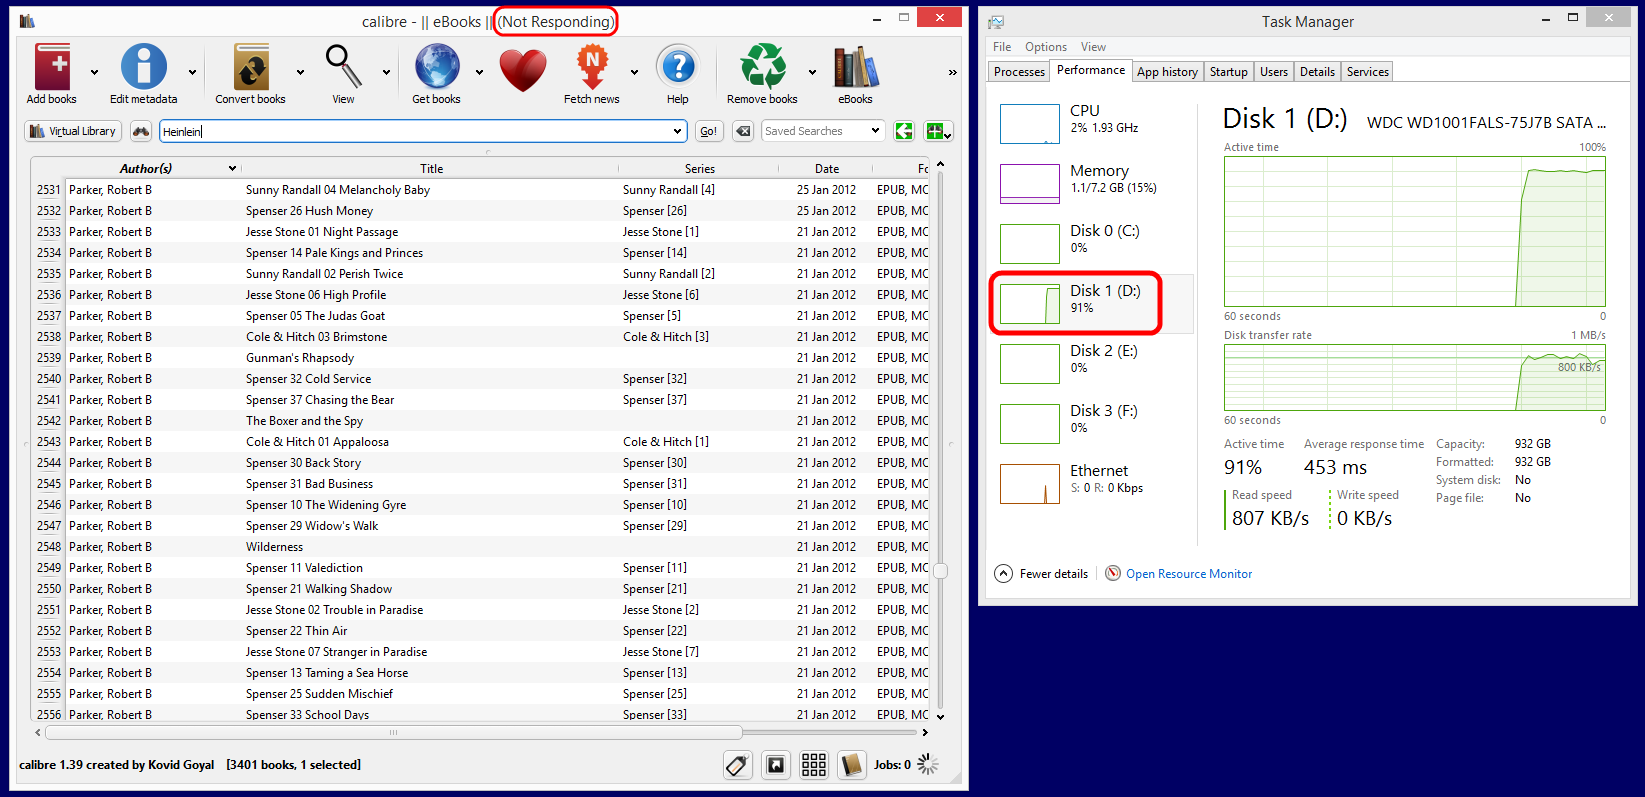Collapse Task Manager with Fewer details
The image size is (1645, 797).
pyautogui.click(x=1041, y=573)
